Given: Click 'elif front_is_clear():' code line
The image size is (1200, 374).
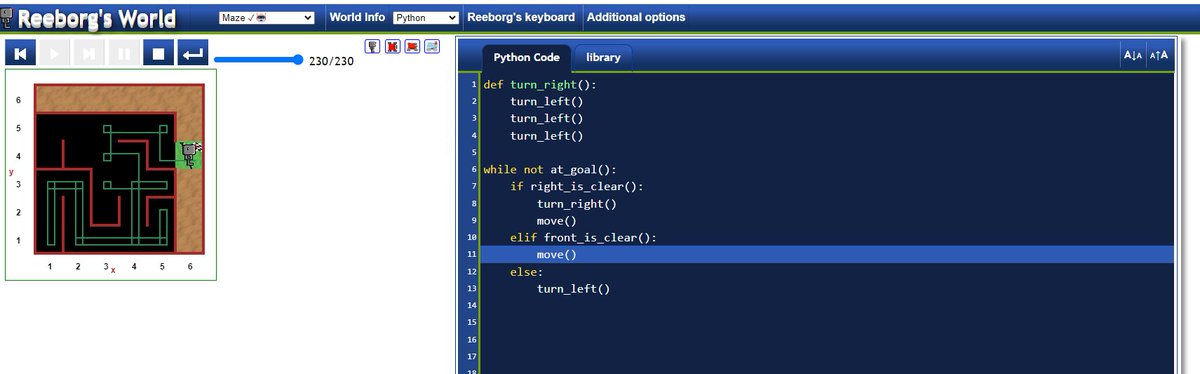Looking at the screenshot, I should click(583, 238).
